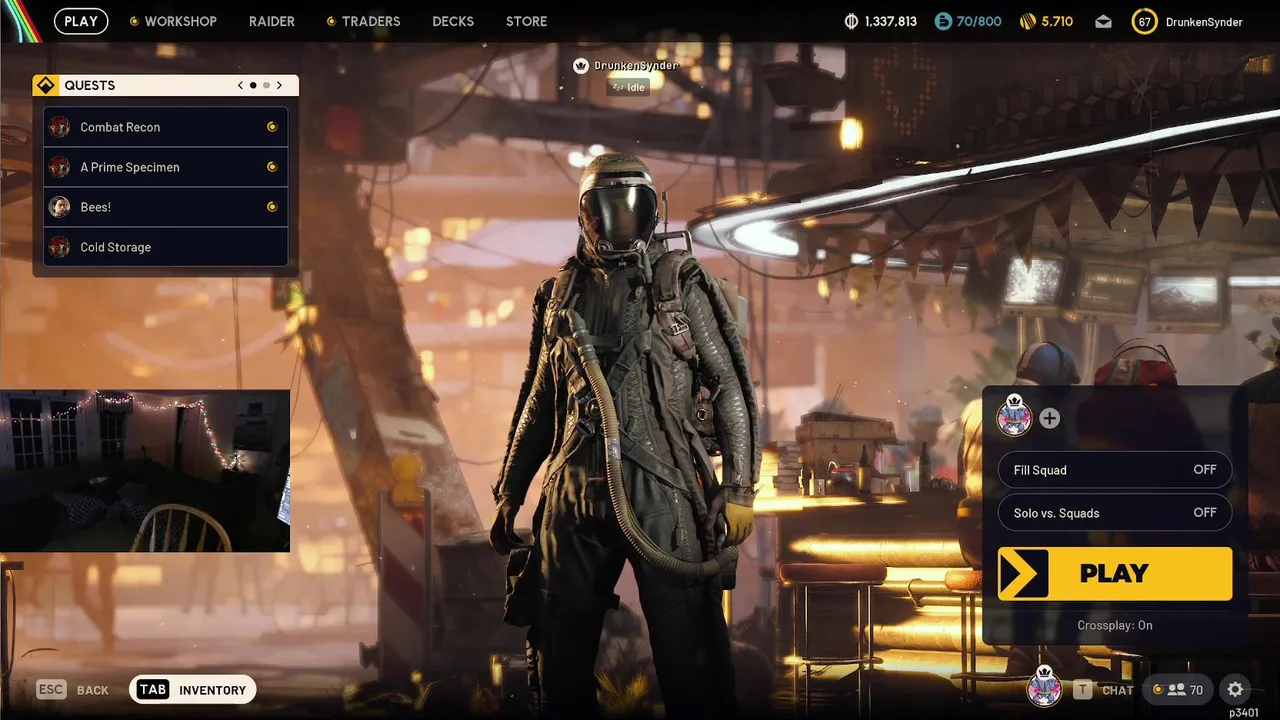
Task: Click the level 67 badge
Action: (x=1145, y=21)
